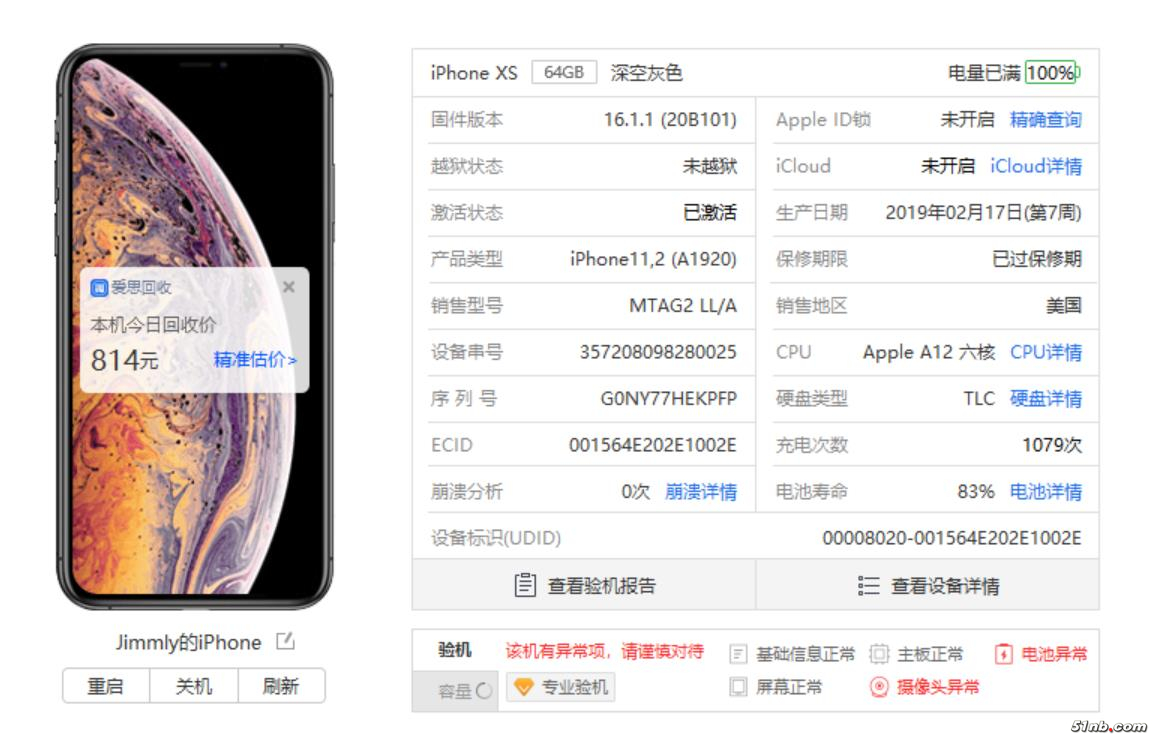This screenshot has width=1154, height=739.
Task: Click the 摄像头异常 camera warning icon
Action: click(879, 687)
